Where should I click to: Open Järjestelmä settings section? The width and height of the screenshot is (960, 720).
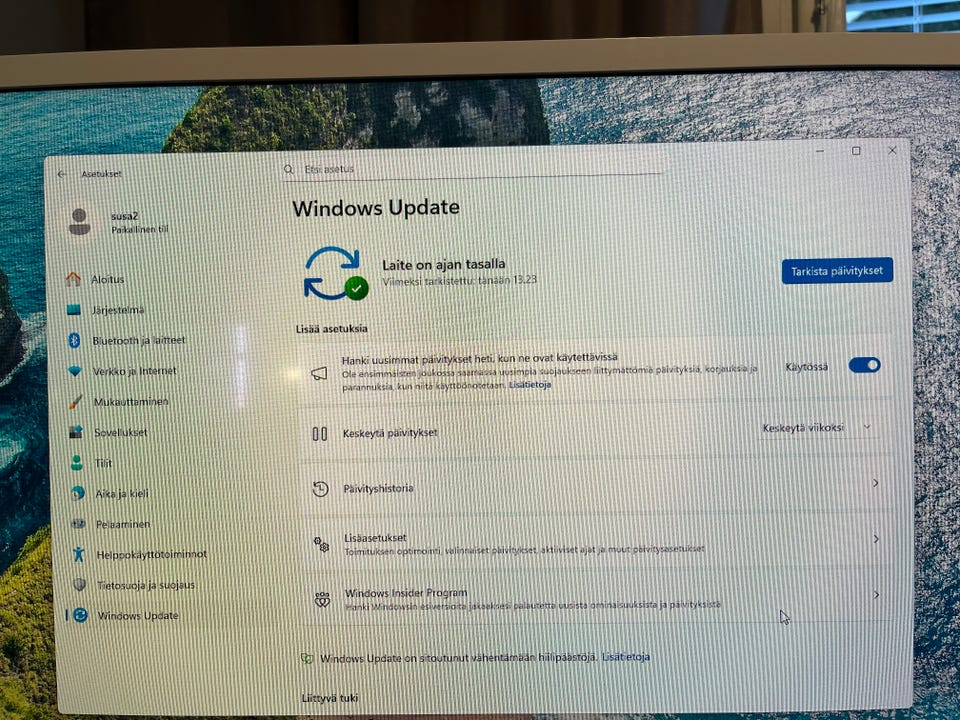[118, 310]
